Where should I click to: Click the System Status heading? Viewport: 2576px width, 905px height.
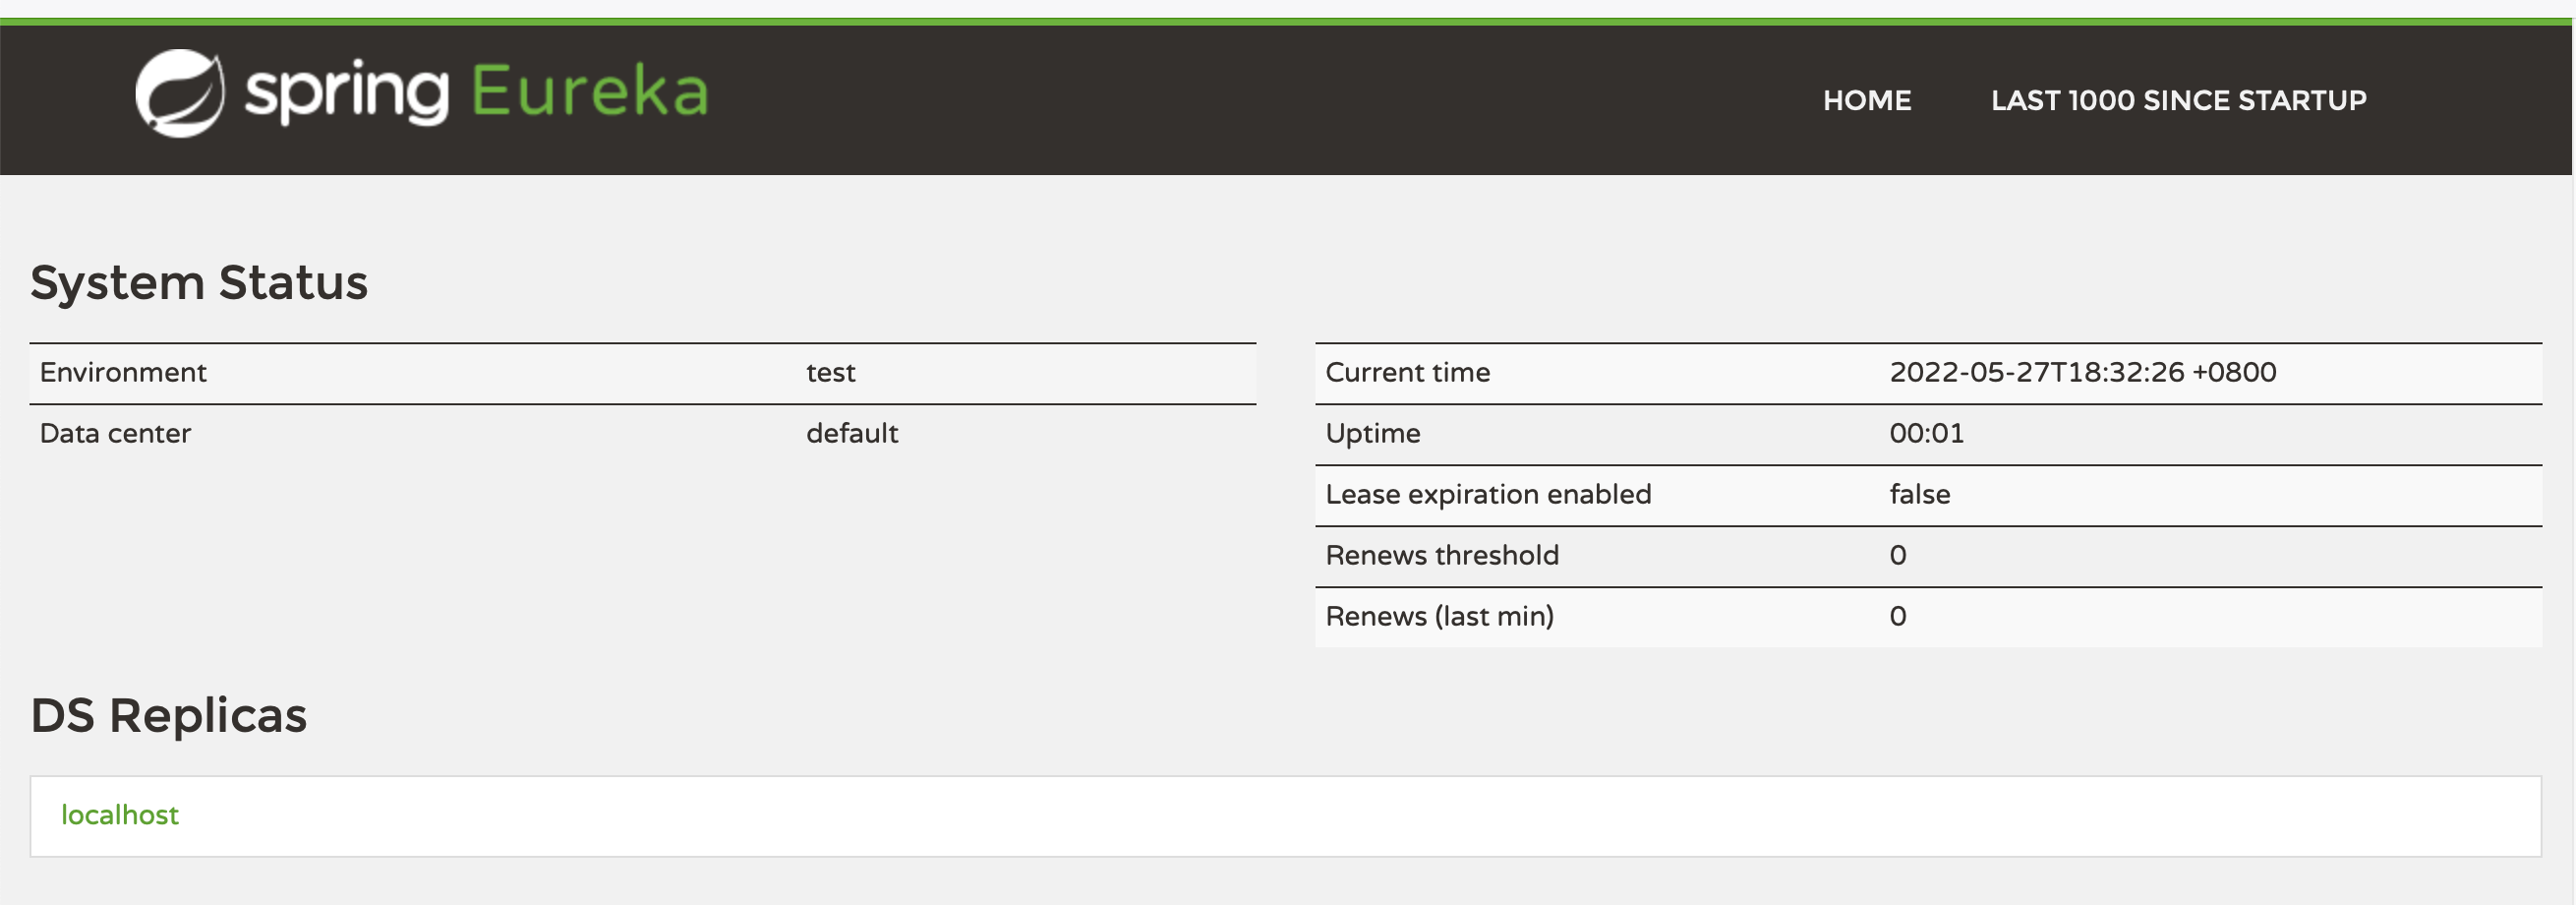pos(199,283)
